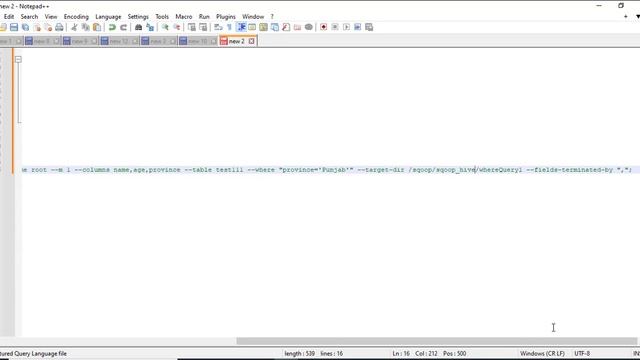
Task: Toggle Synchronize Vertical Scrolling icon
Action: click(x=191, y=27)
